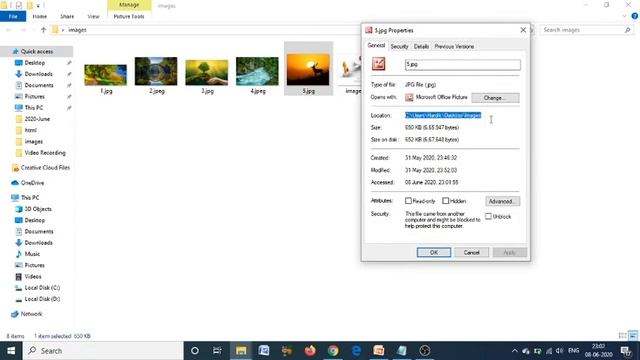Click the Up one level arrow
The height and width of the screenshot is (360, 640).
[44, 30]
